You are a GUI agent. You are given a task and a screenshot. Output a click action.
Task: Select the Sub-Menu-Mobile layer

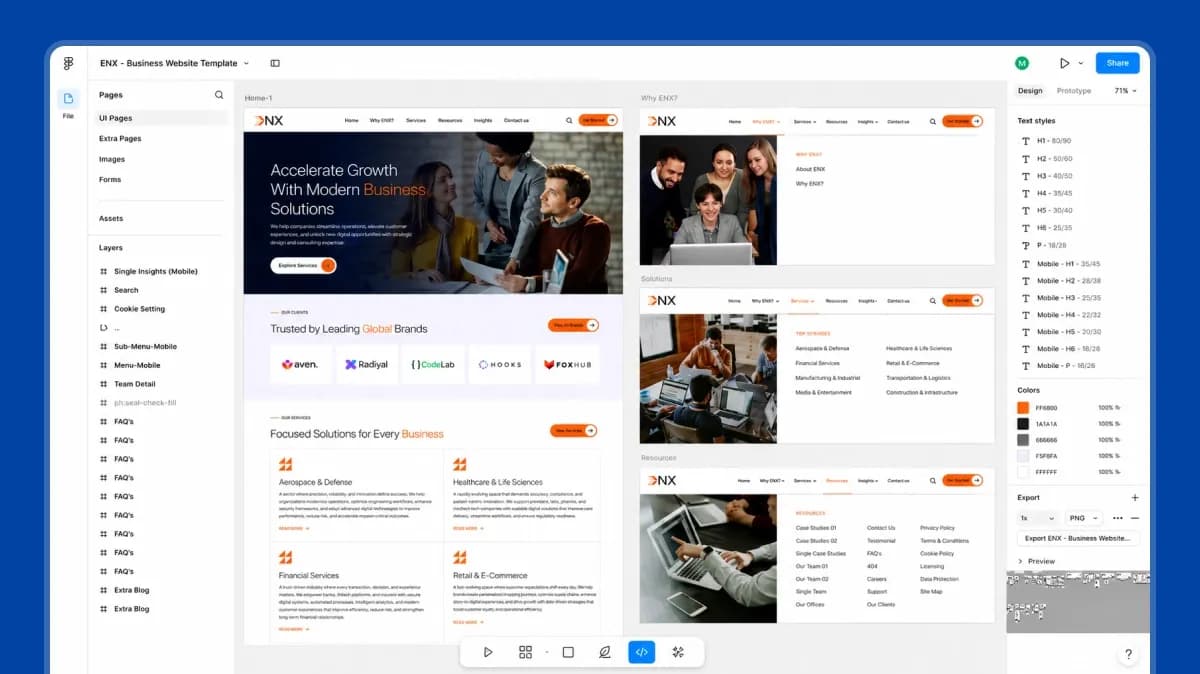point(145,346)
